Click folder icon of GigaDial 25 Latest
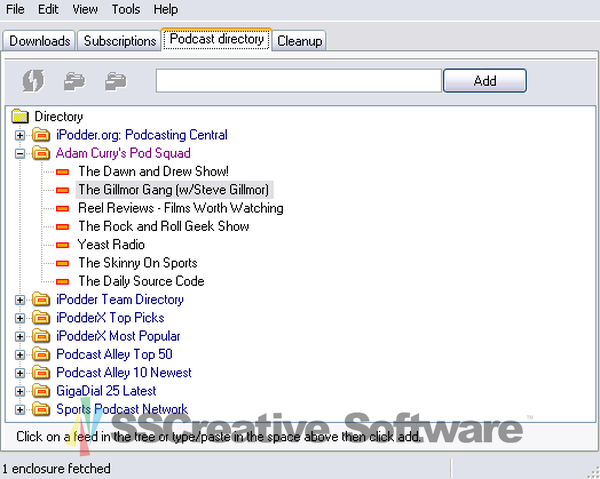Screen dimensions: 600x479 pos(41,391)
